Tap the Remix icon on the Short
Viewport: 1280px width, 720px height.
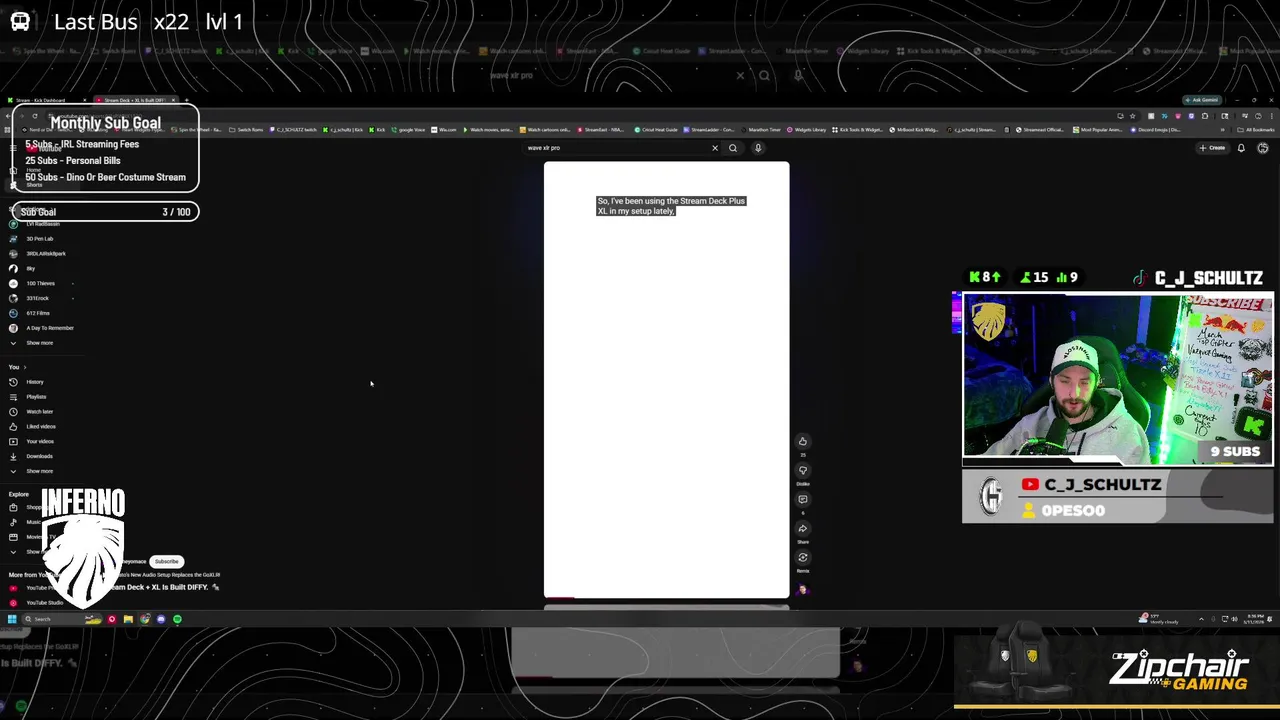click(802, 557)
